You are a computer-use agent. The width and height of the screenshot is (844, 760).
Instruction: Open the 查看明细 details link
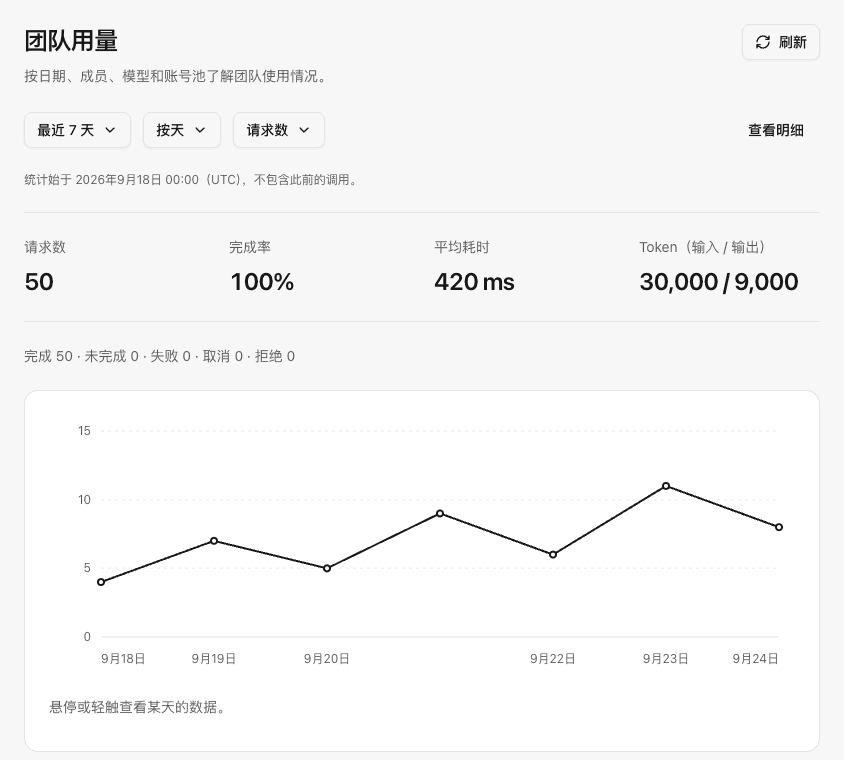coord(776,130)
